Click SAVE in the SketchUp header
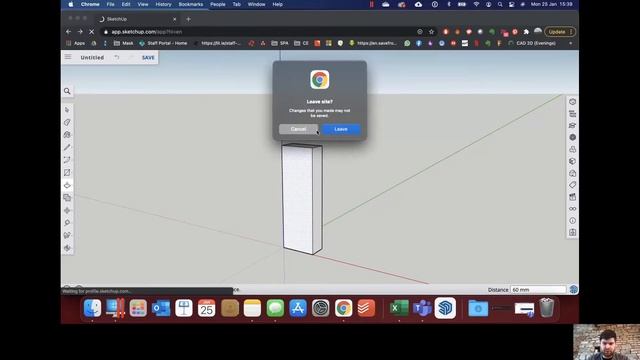Viewport: 640px width, 360px height. [148, 58]
